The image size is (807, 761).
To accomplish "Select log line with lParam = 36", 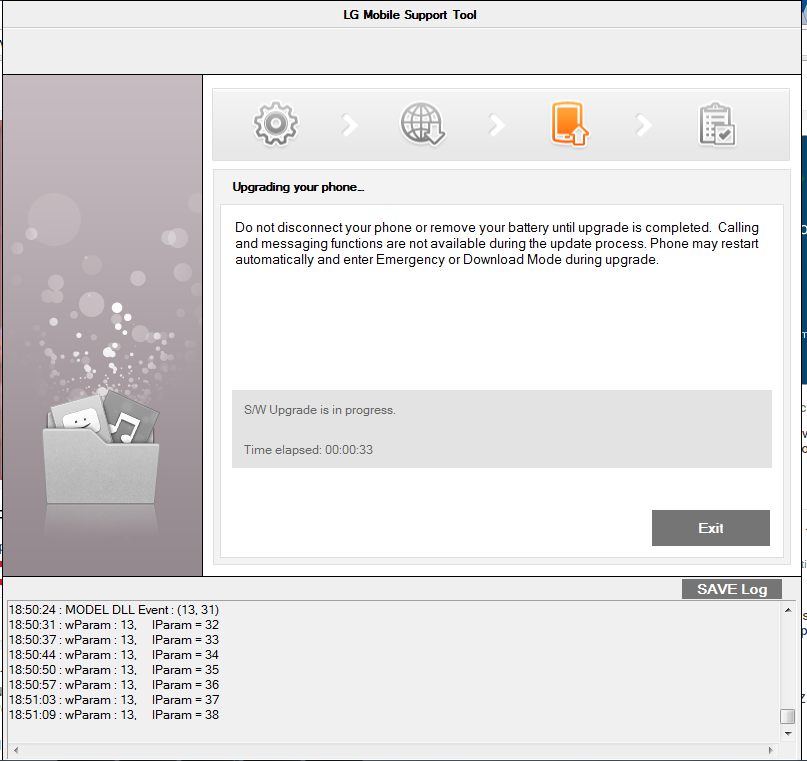I will click(x=114, y=685).
